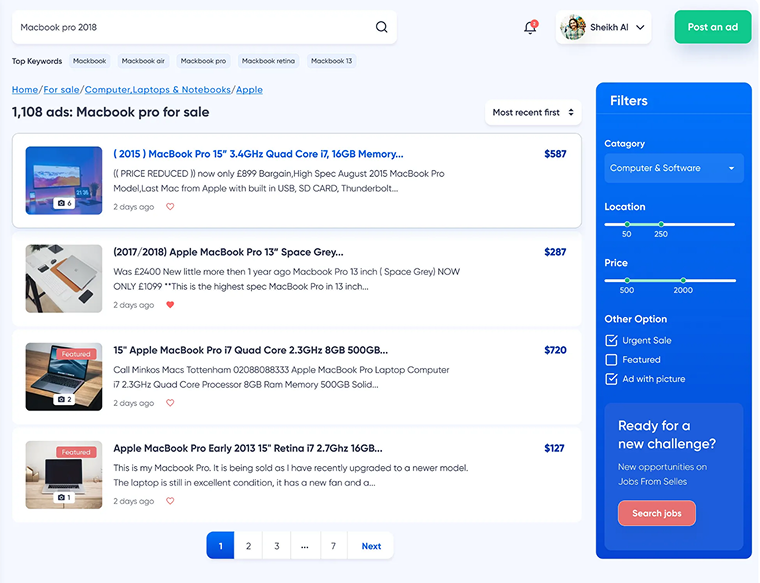Click the Search jobs button
Image resolution: width=760 pixels, height=583 pixels.
click(657, 513)
